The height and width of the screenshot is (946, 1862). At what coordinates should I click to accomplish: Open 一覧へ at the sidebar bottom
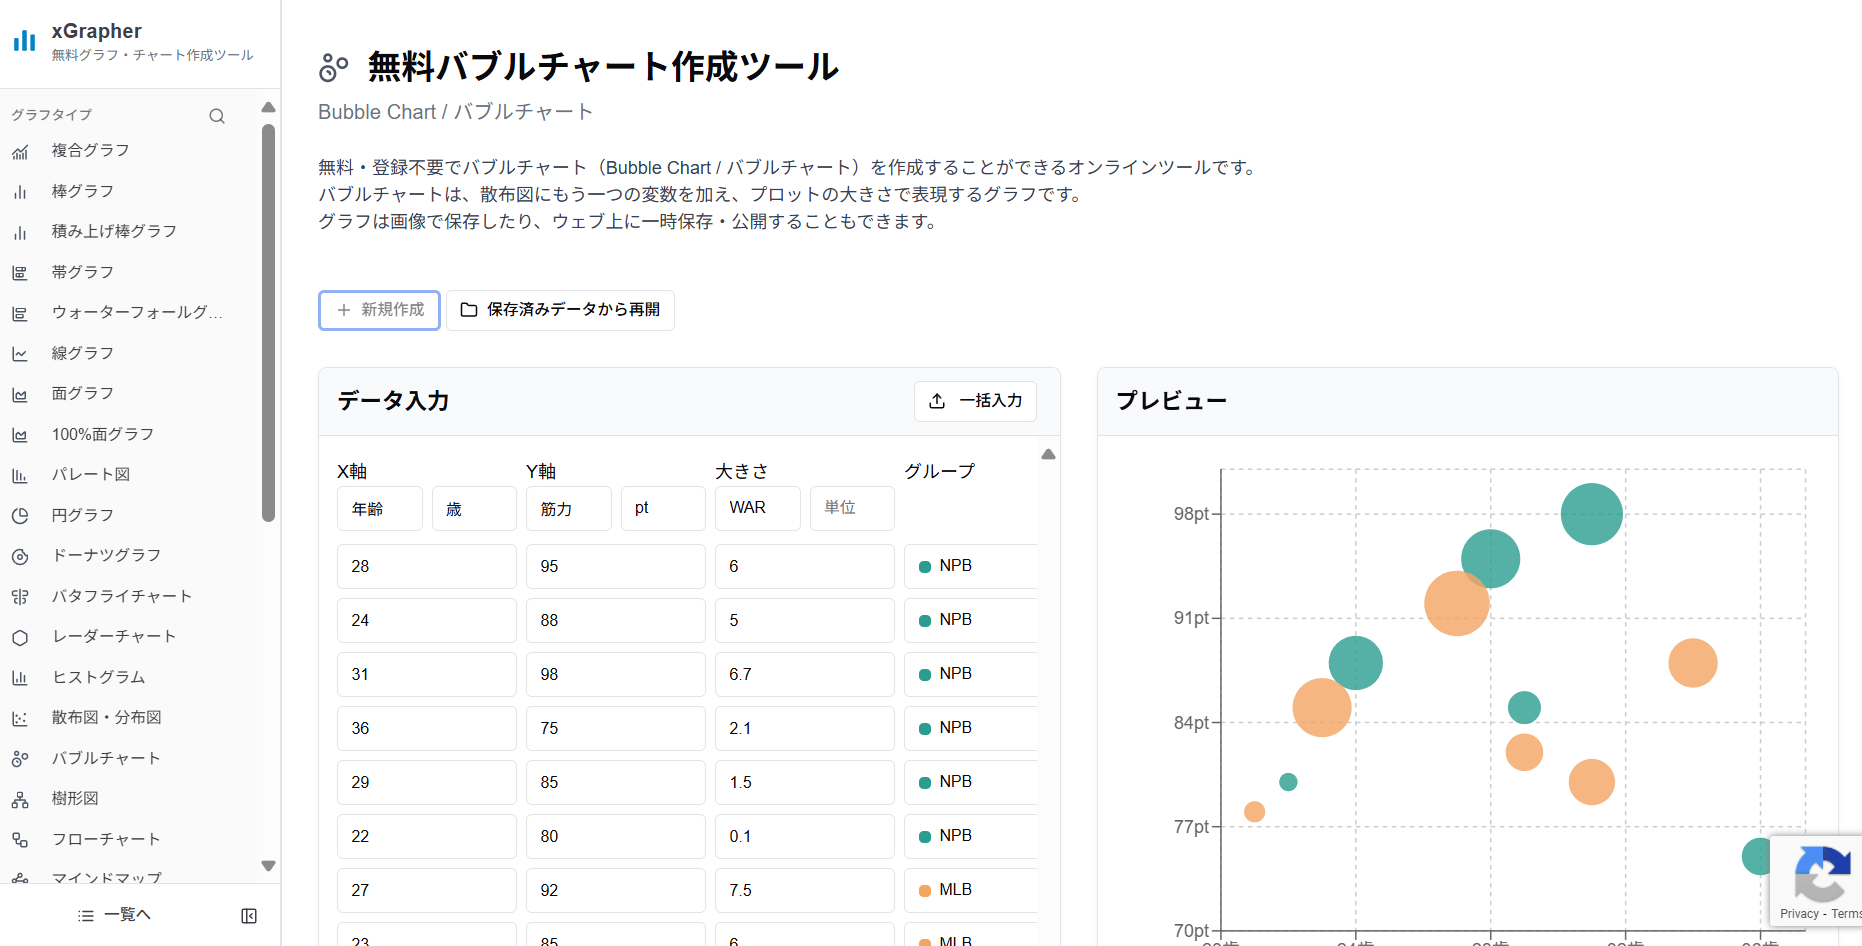(113, 914)
